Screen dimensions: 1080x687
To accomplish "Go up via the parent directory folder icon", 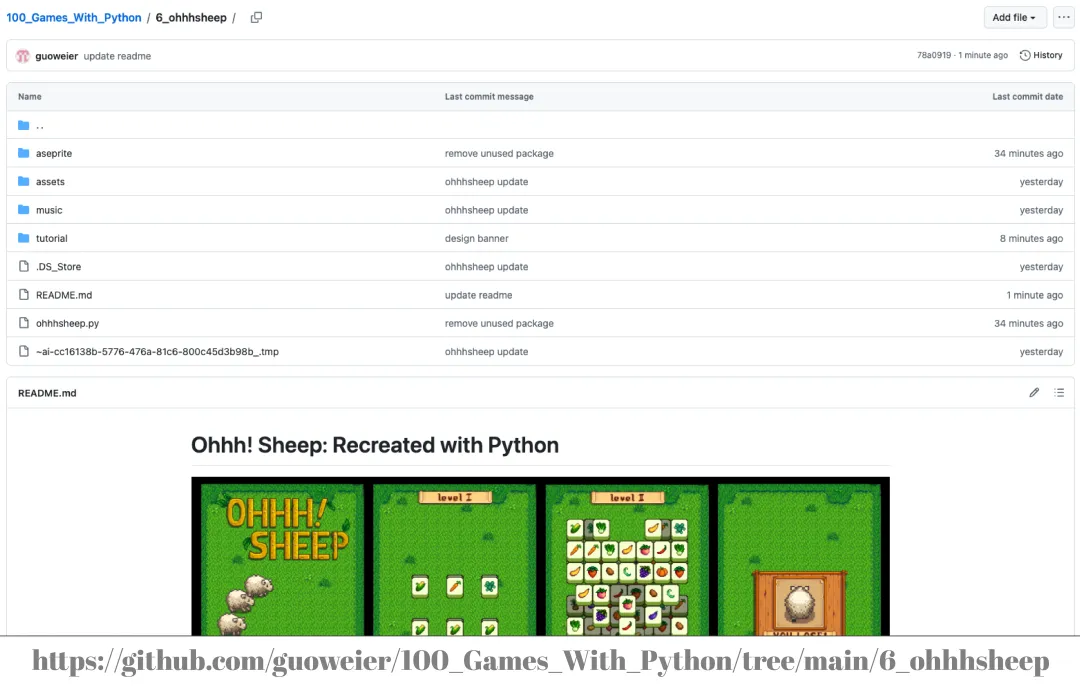I will (x=23, y=125).
